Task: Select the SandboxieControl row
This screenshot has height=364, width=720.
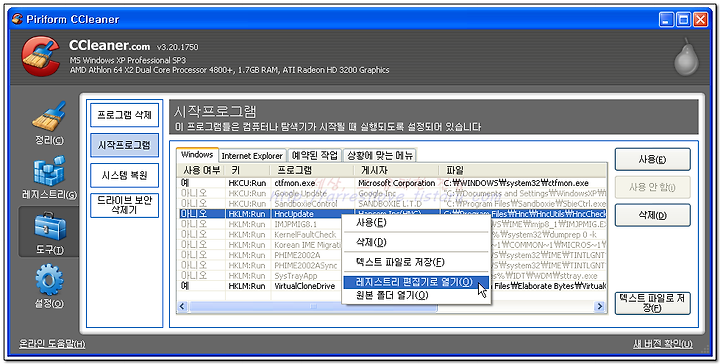Action: 392,203
